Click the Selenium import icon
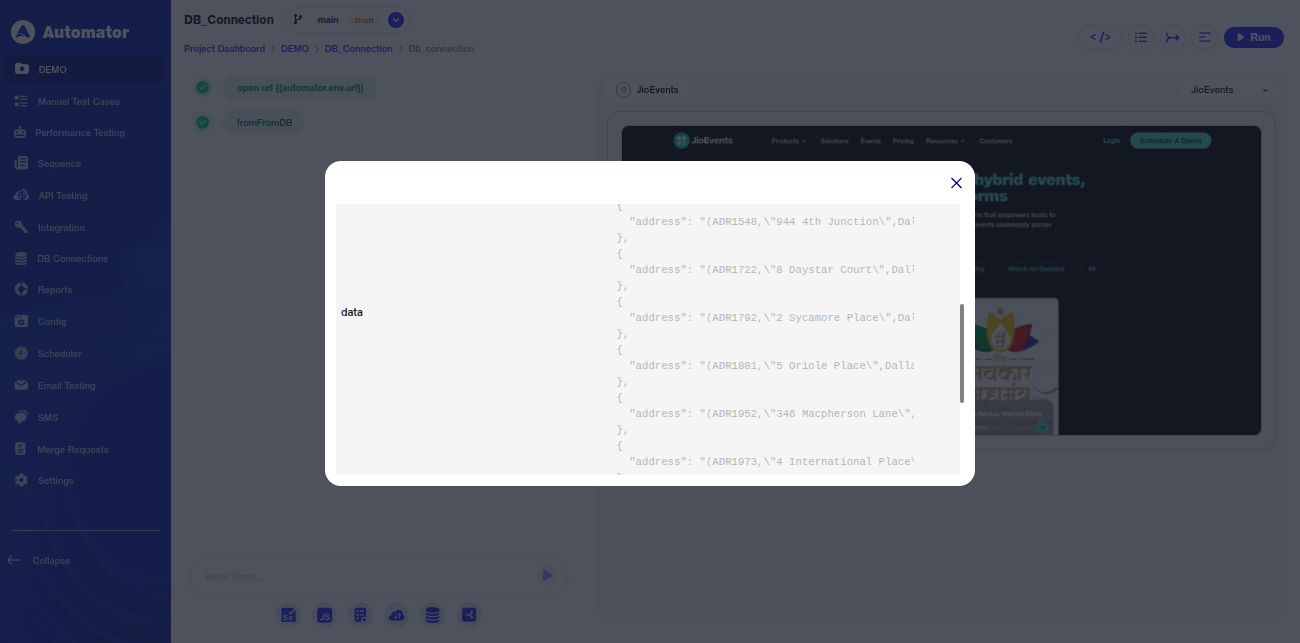The image size is (1300, 643). click(x=288, y=616)
